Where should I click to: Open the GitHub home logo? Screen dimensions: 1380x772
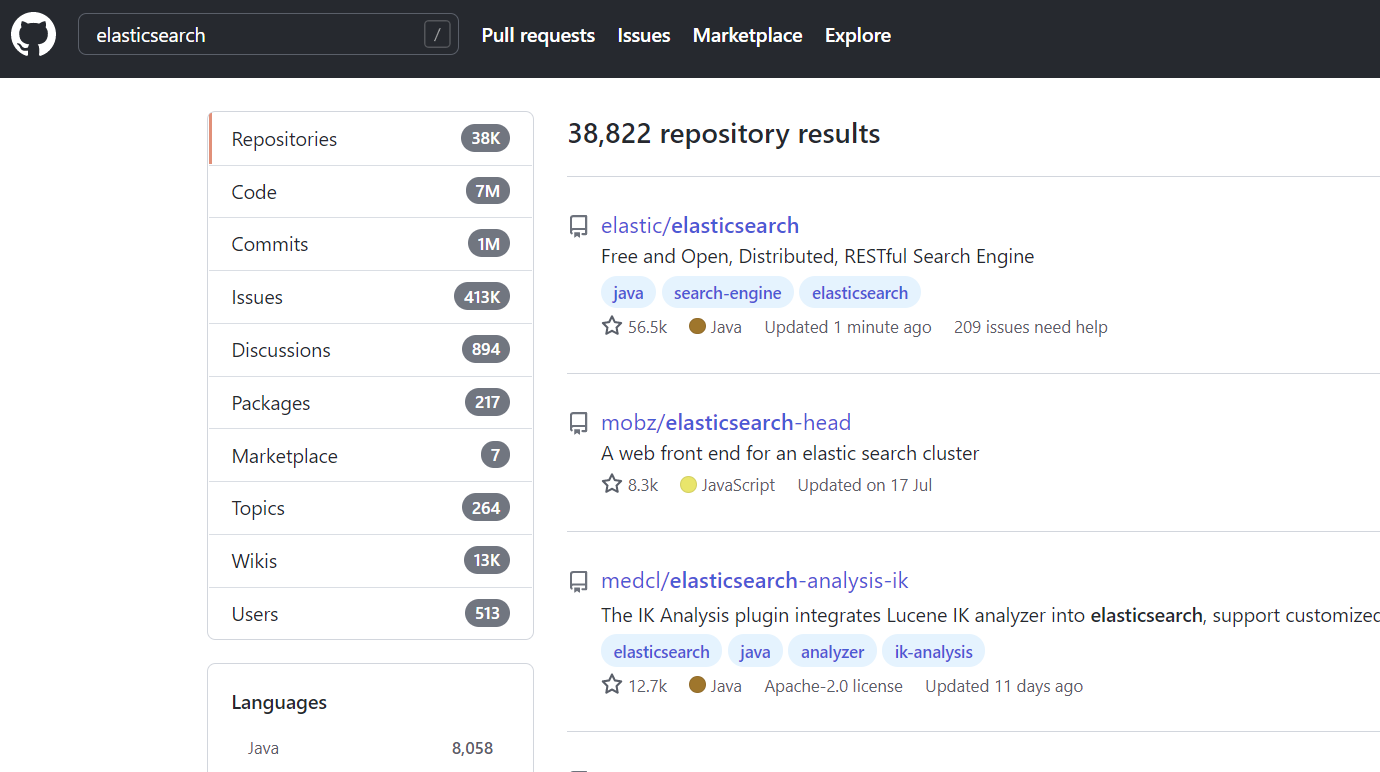pyautogui.click(x=33, y=34)
